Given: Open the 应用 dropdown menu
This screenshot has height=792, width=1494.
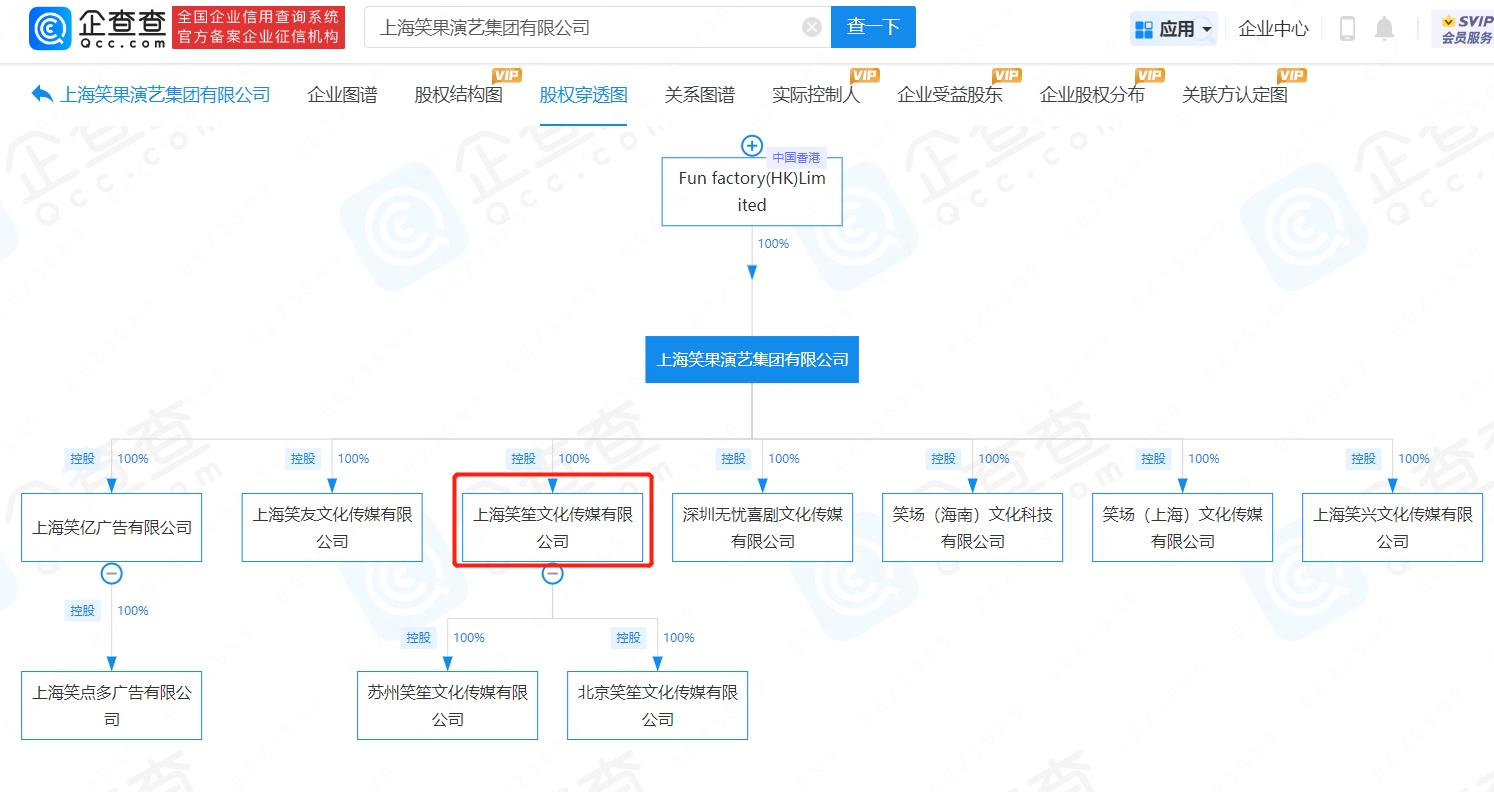Looking at the screenshot, I should click(1173, 29).
